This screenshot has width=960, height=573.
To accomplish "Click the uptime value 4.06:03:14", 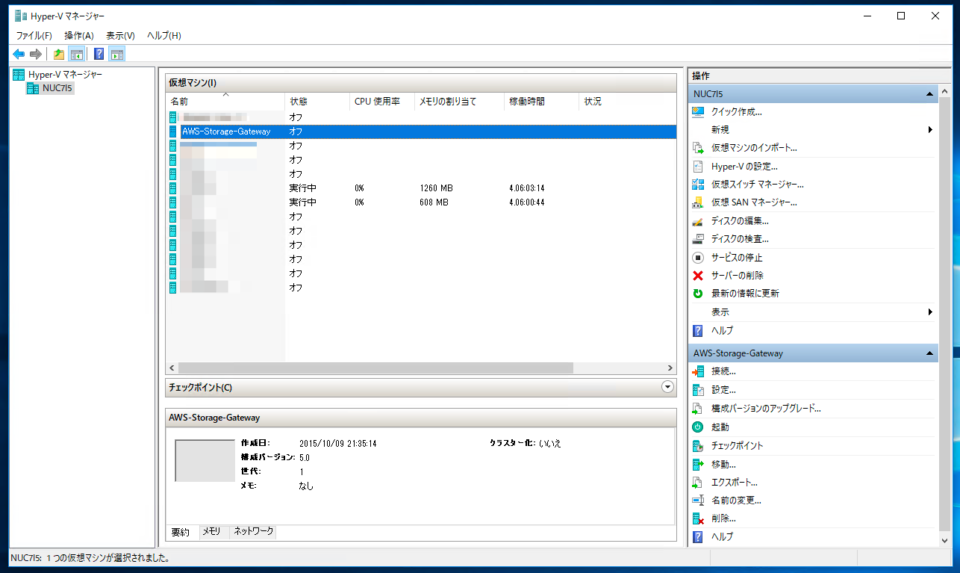I will (x=527, y=189).
